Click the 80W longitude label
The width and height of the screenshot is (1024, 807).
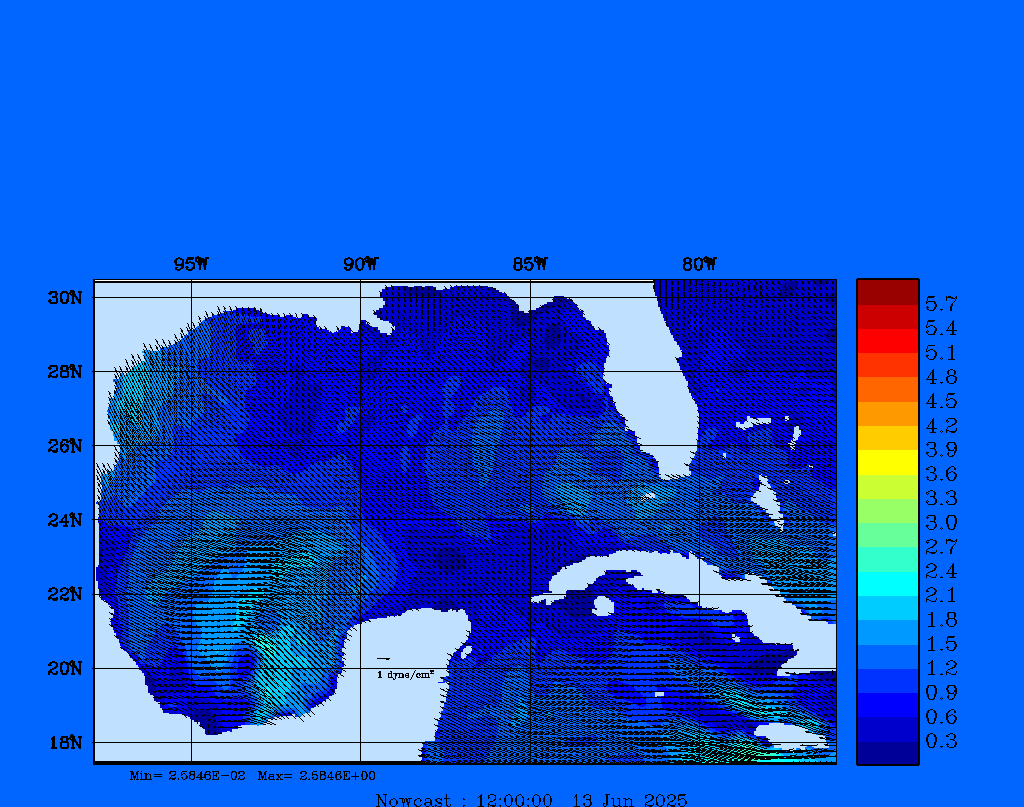(x=699, y=264)
